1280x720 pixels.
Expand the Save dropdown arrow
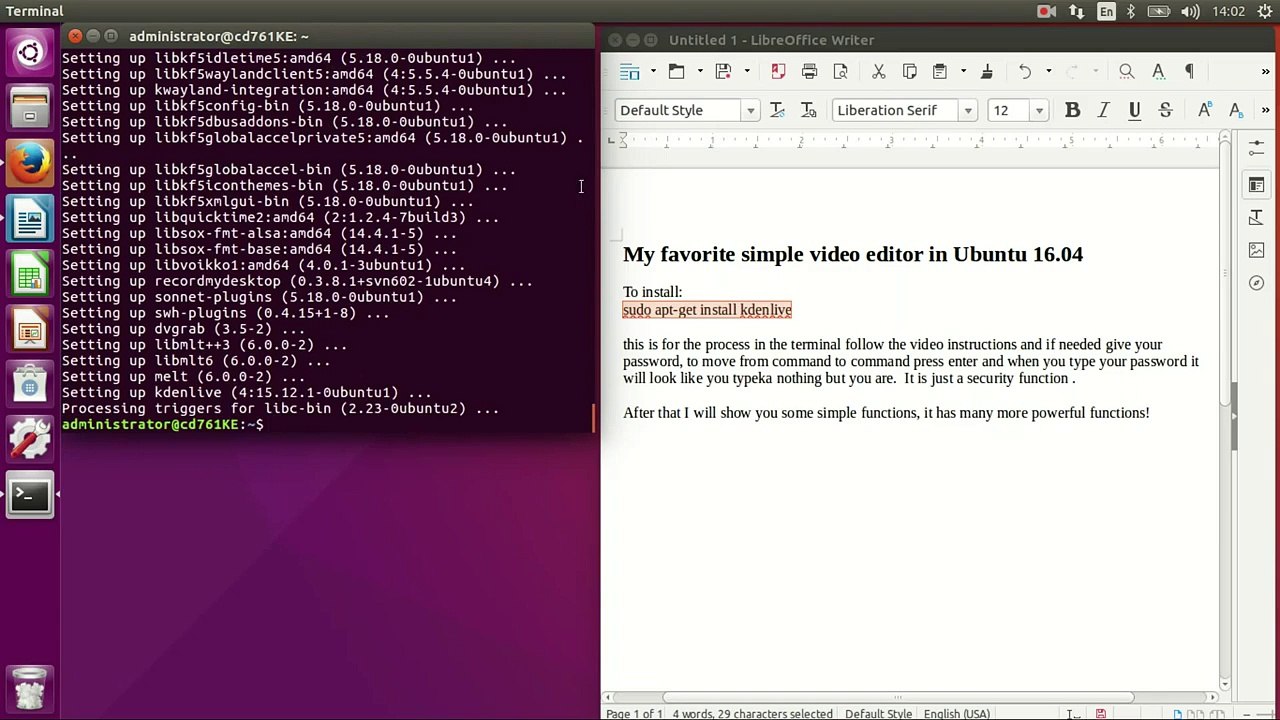tap(746, 71)
